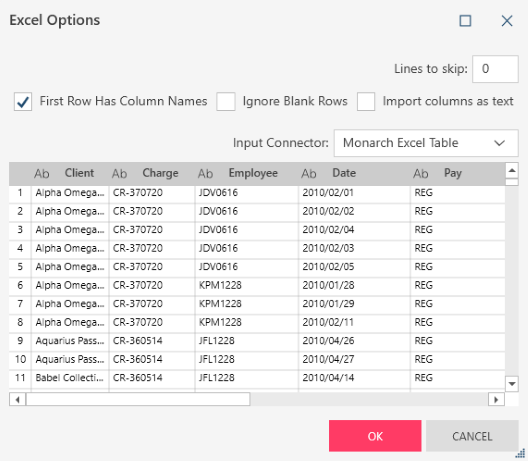Maximize the Excel Options dialog
The width and height of the screenshot is (528, 461).
click(465, 21)
